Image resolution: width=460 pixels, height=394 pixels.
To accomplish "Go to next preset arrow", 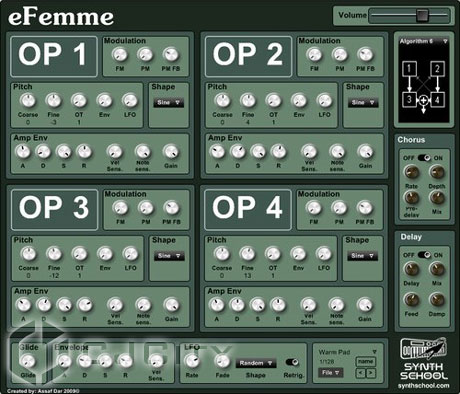I will (371, 373).
